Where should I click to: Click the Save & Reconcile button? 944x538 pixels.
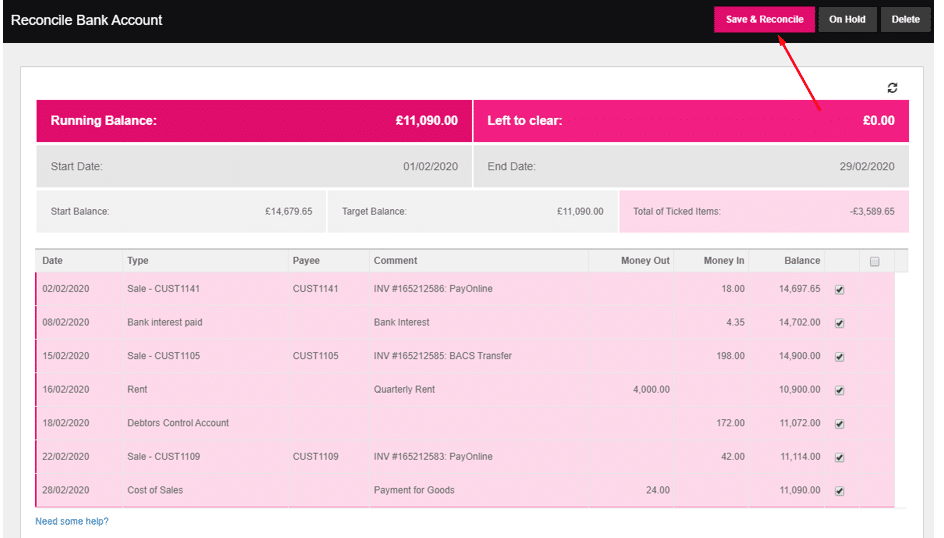tap(764, 19)
